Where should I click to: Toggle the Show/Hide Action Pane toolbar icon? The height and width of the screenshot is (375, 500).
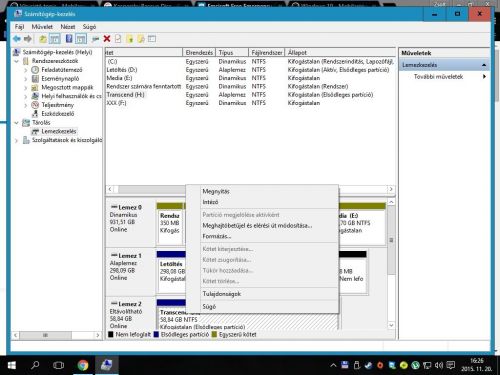click(x=81, y=39)
